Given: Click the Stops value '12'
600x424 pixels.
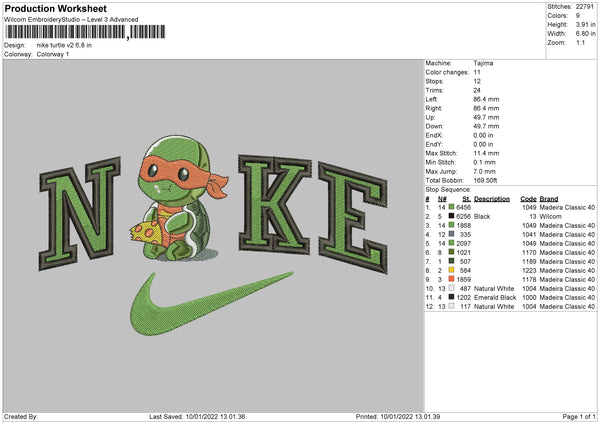Looking at the screenshot, I should point(477,81).
